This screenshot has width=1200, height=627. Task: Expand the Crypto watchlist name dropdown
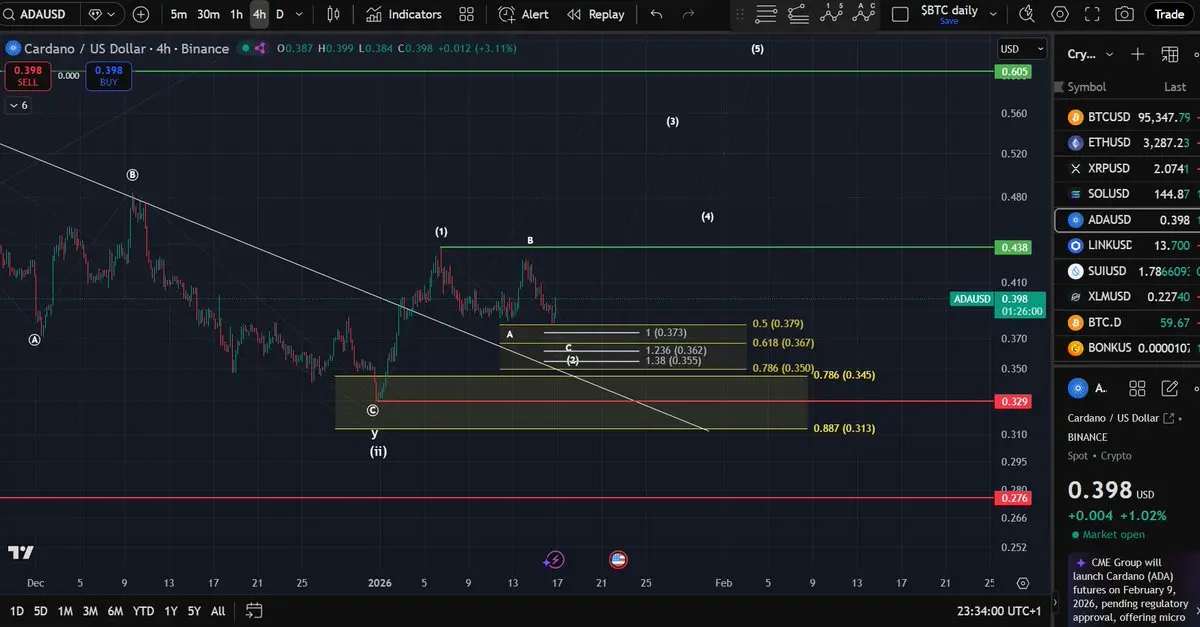1089,54
